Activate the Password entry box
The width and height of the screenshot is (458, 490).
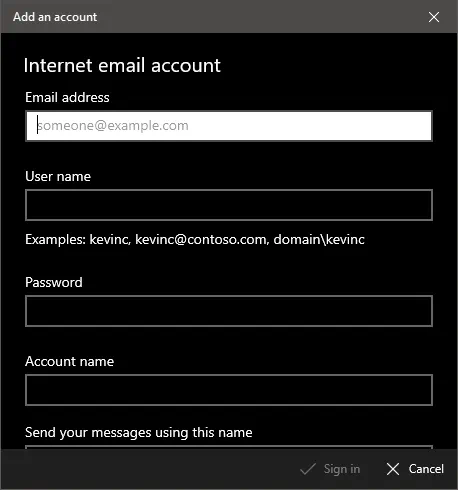coord(229,311)
